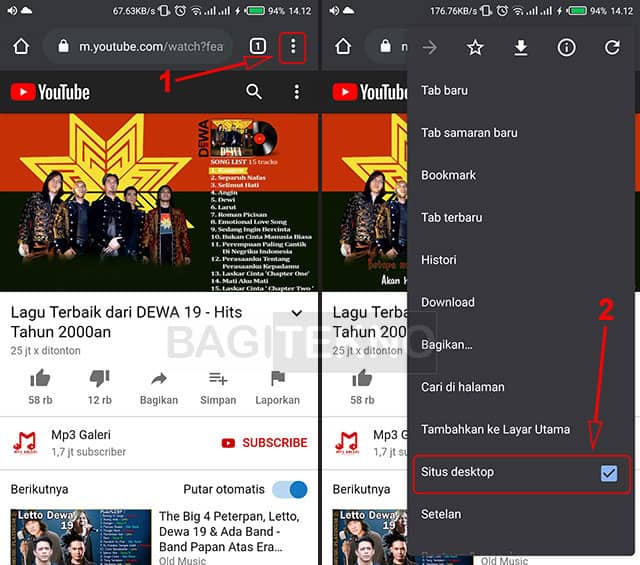The width and height of the screenshot is (640, 565).
Task: Select Tambahkan ke Layar Utama
Action: click(x=521, y=429)
